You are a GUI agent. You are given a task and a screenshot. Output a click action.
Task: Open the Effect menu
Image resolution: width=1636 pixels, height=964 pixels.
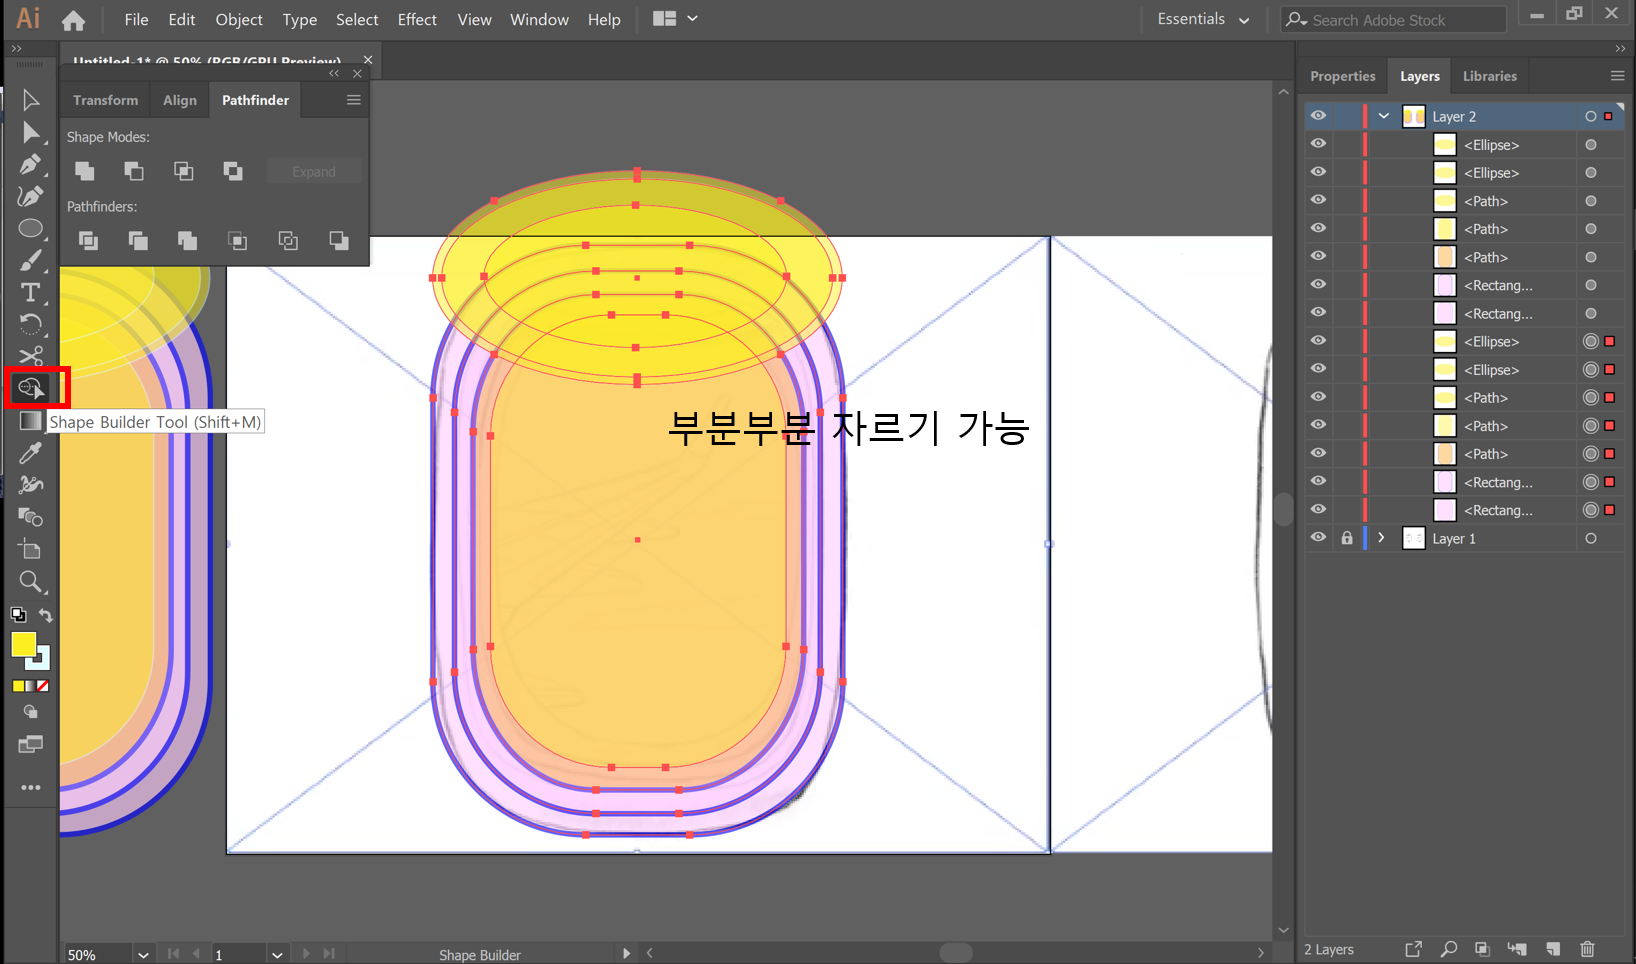417,19
